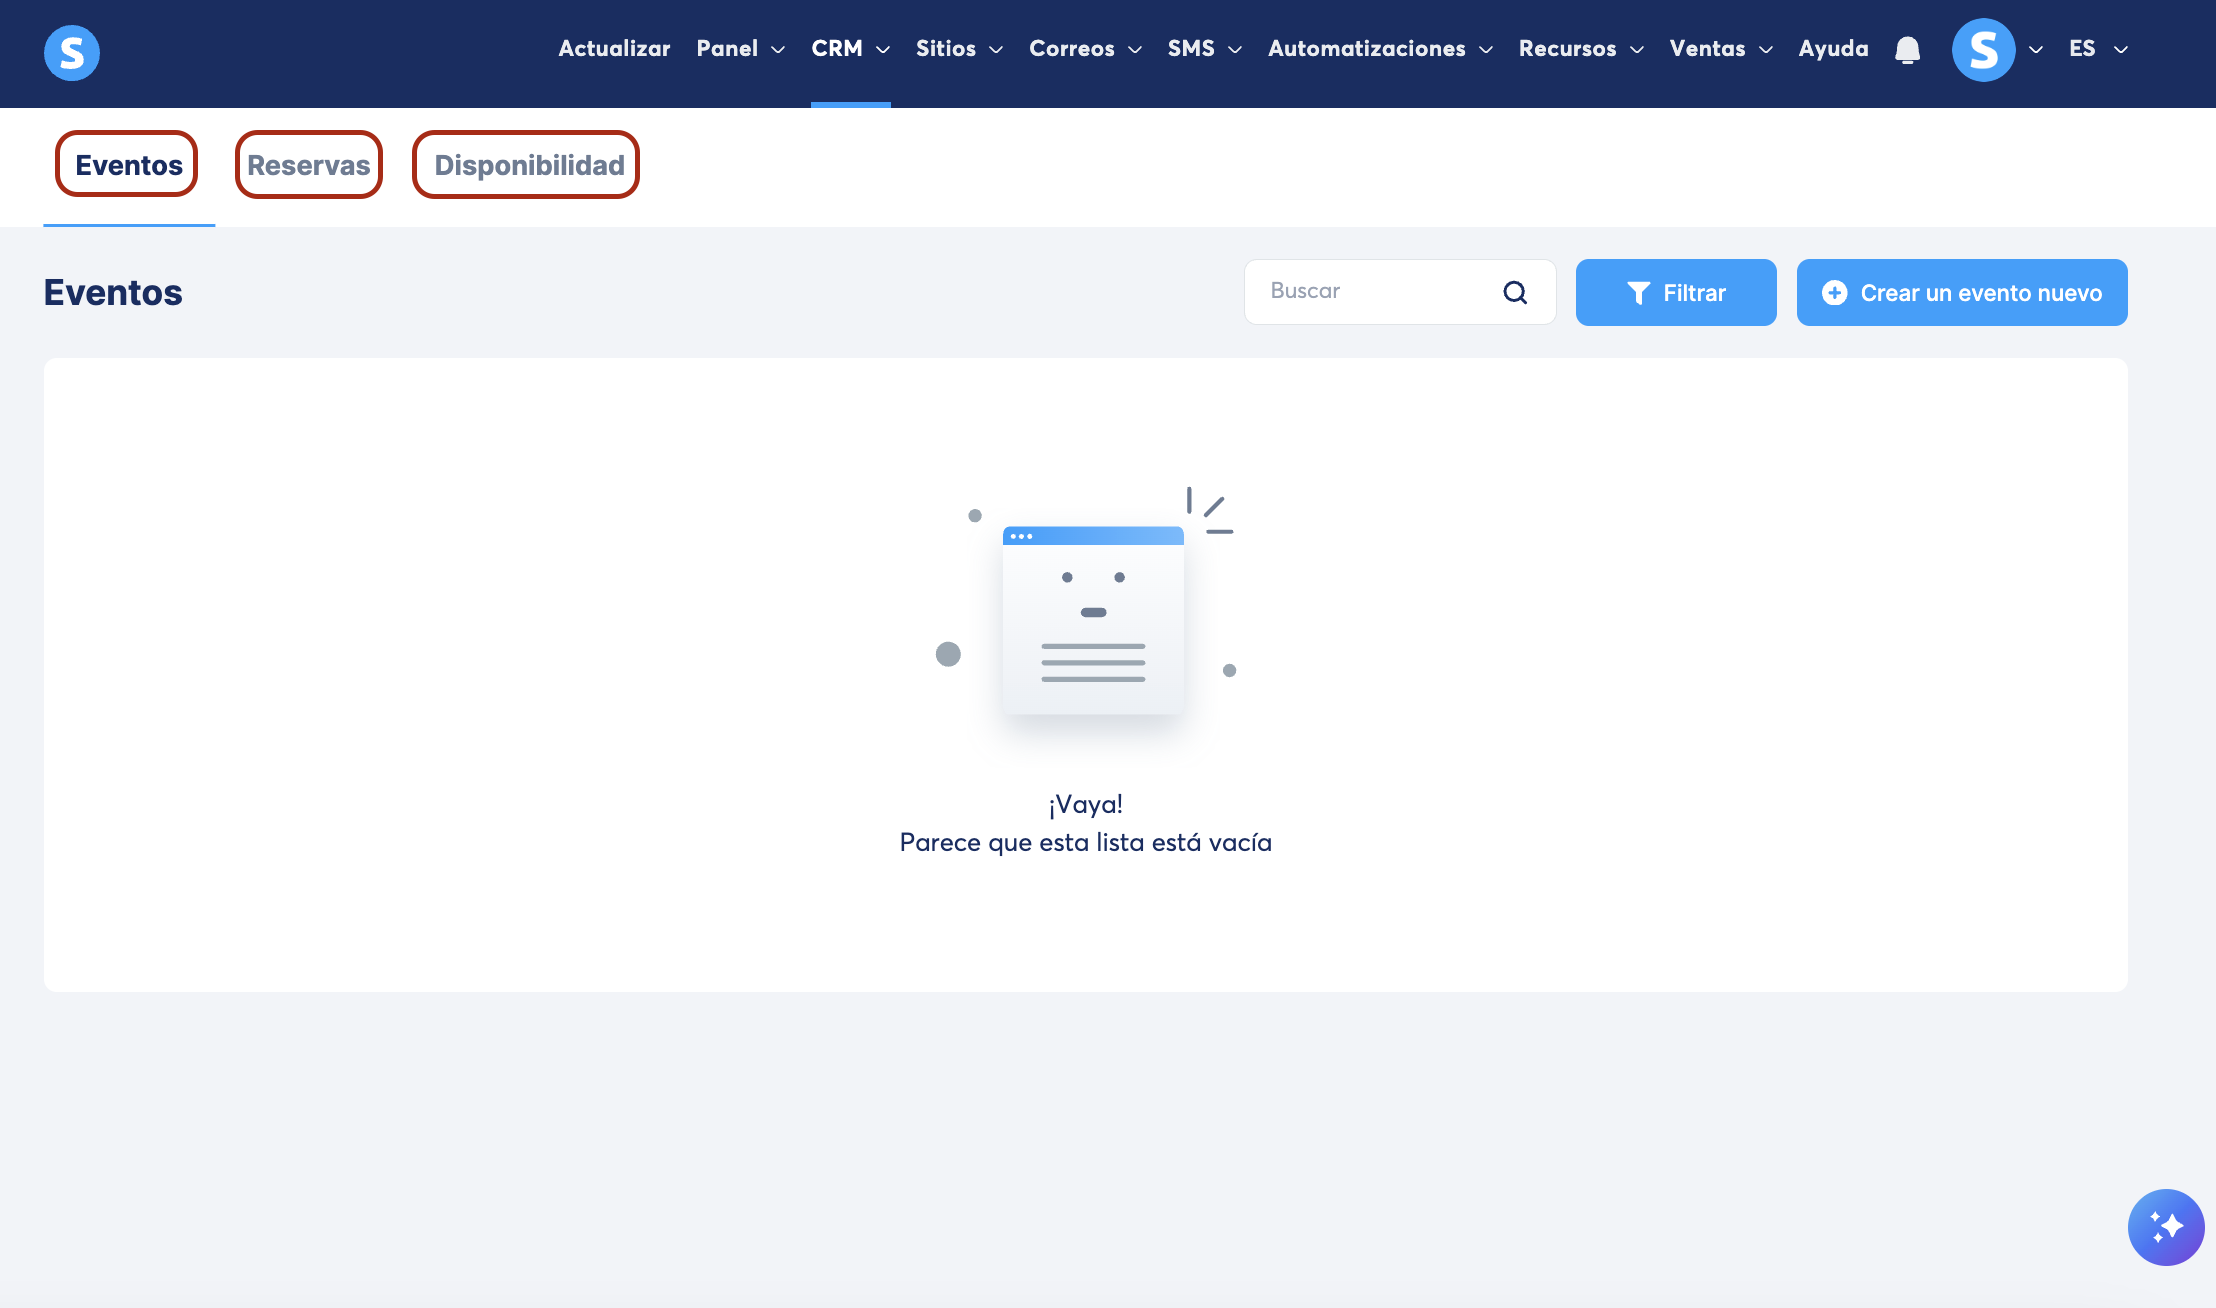Open the notifications bell

click(x=1907, y=50)
